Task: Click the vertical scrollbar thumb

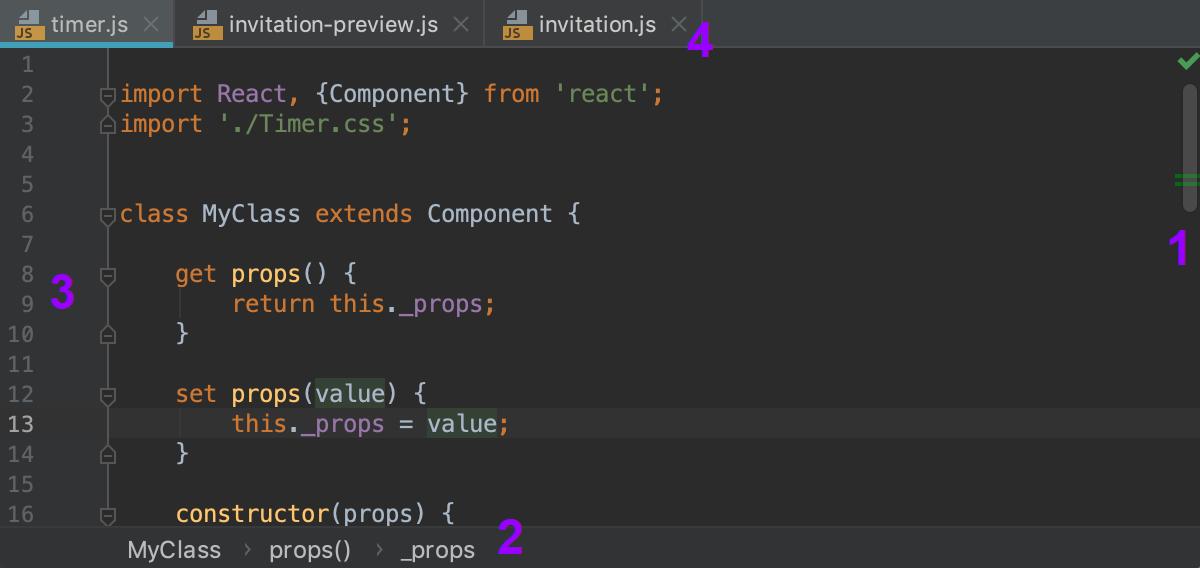Action: point(1189,147)
